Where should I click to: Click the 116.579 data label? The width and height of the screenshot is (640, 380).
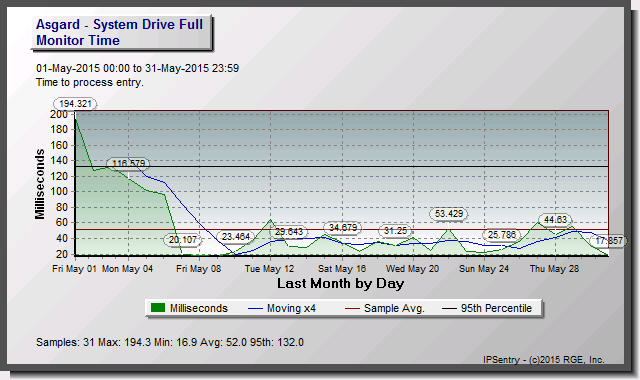(x=129, y=164)
